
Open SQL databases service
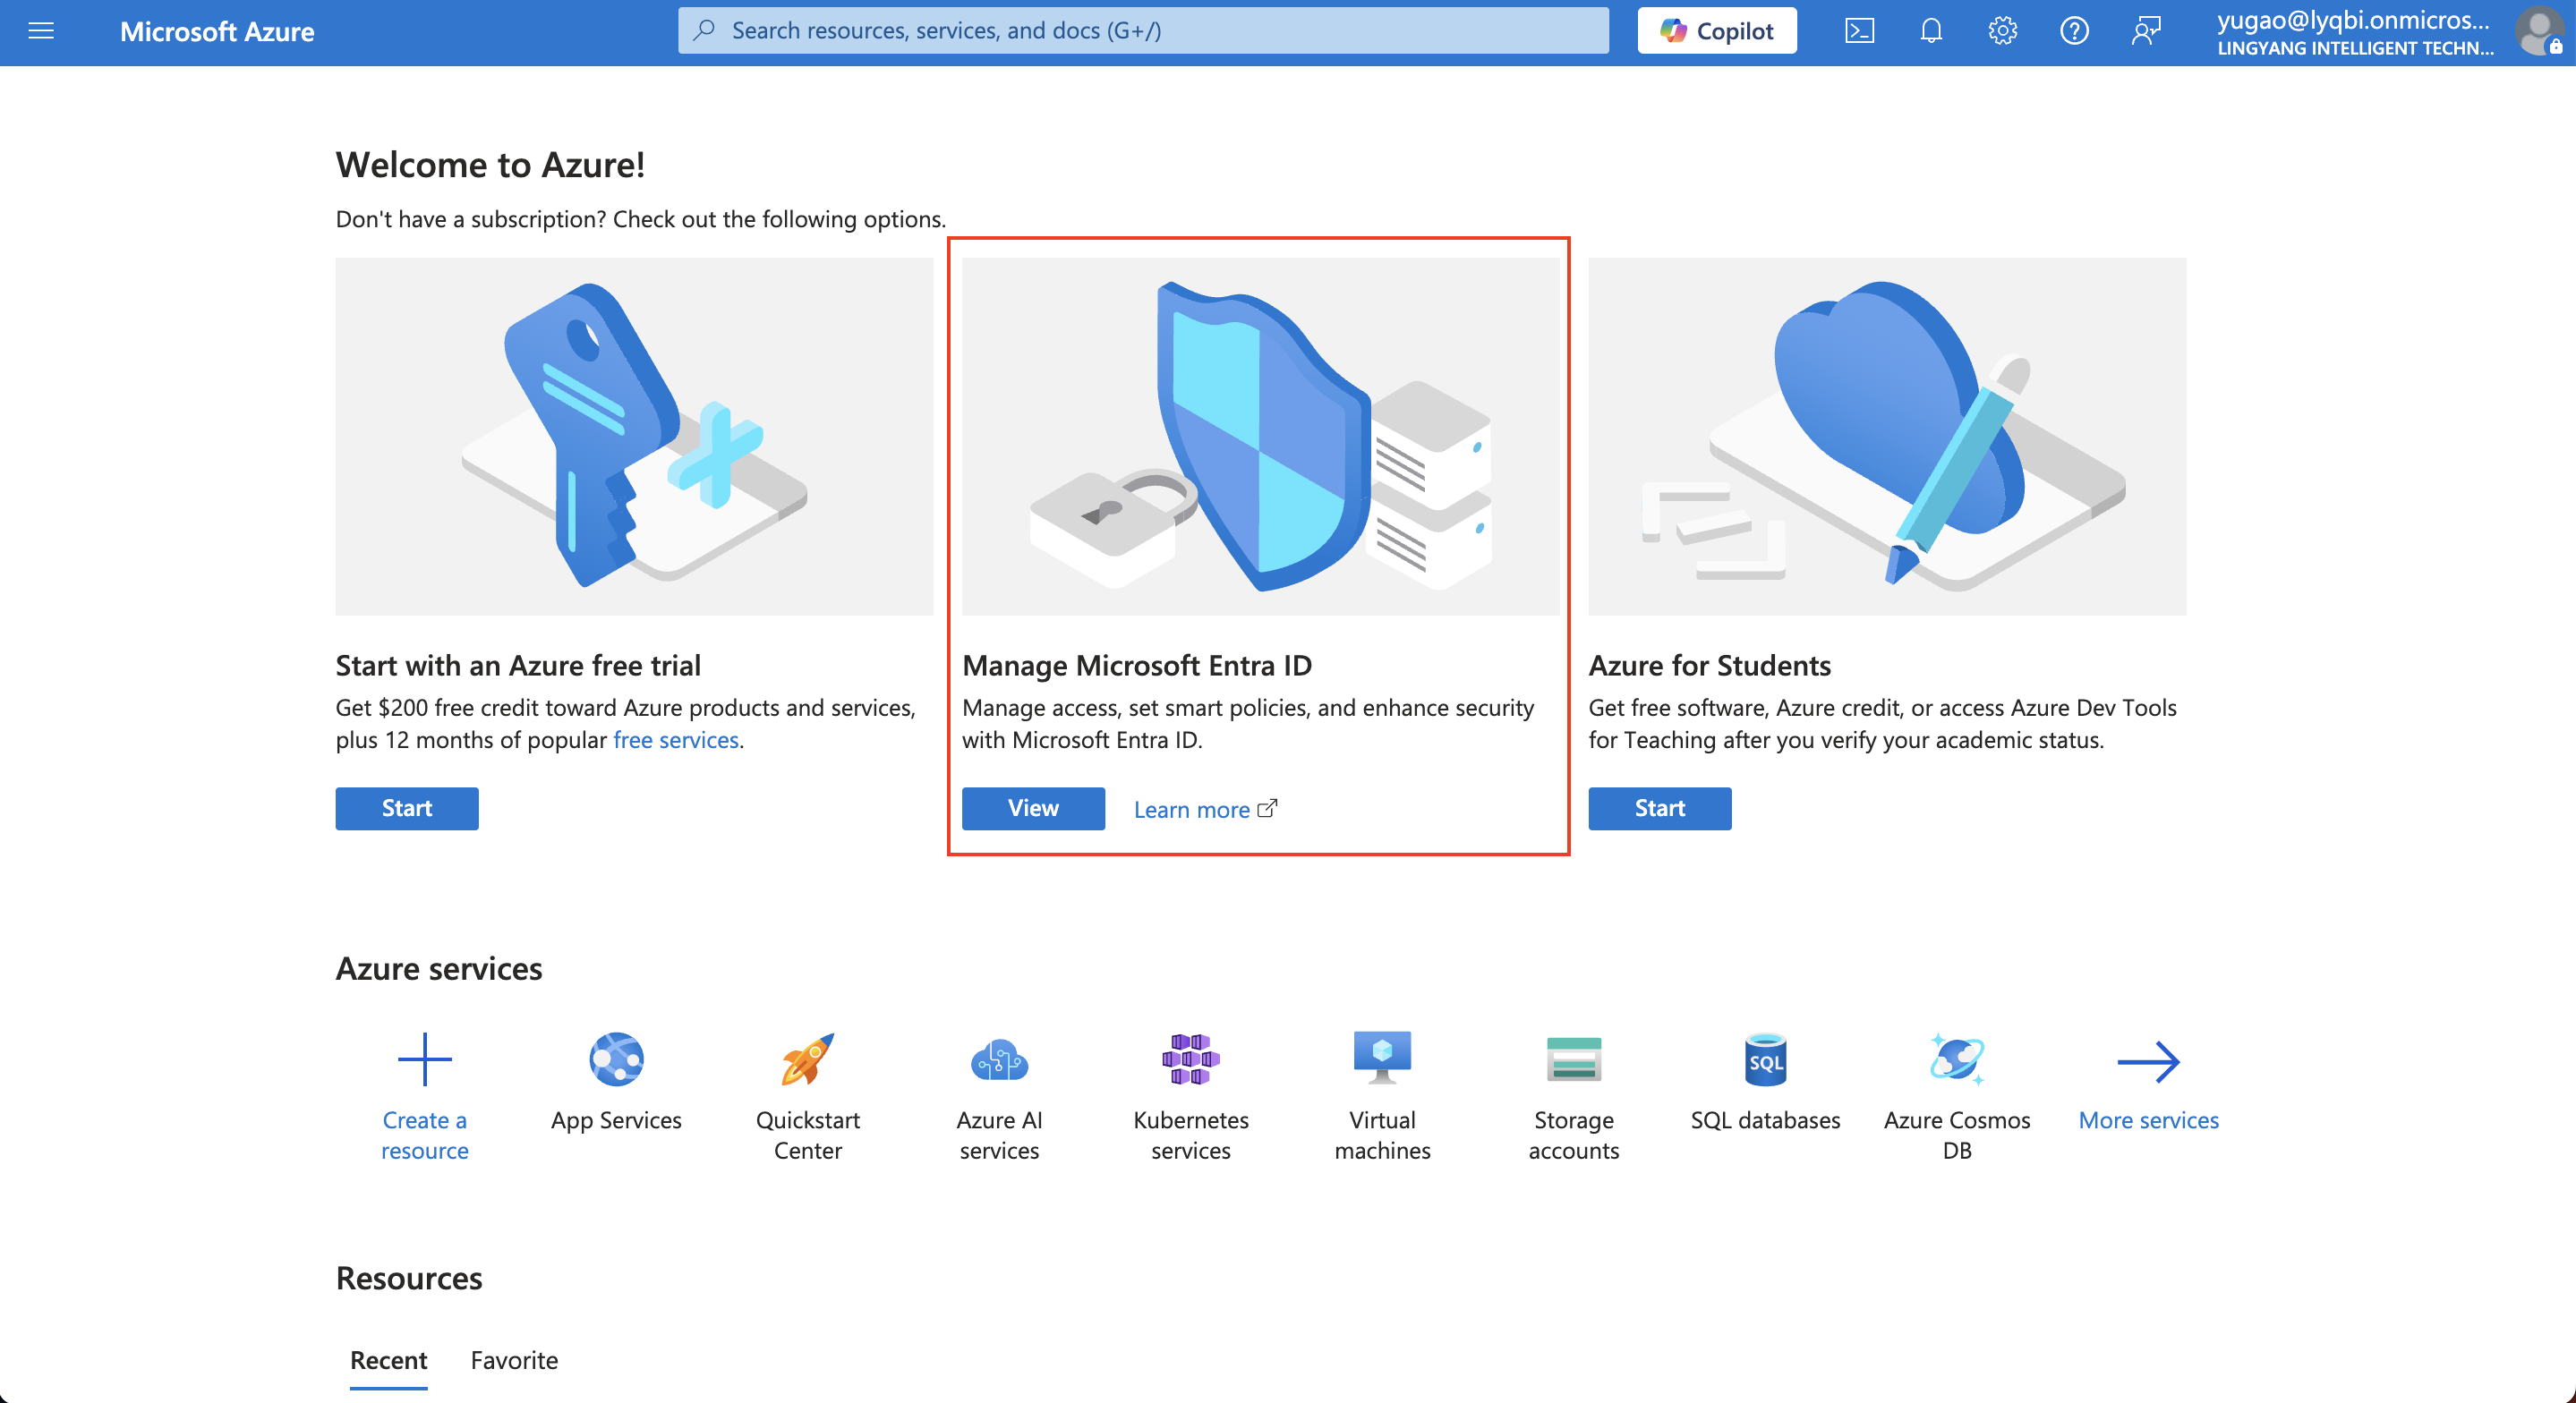coord(1765,1060)
